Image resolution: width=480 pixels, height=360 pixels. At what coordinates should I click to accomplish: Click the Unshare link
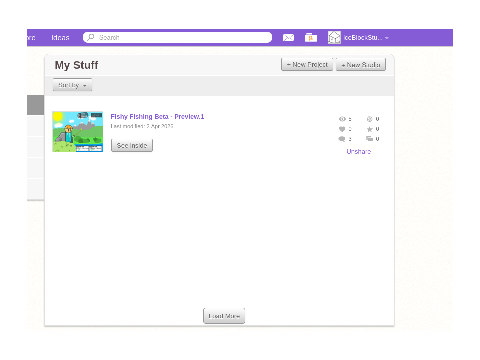pos(359,151)
